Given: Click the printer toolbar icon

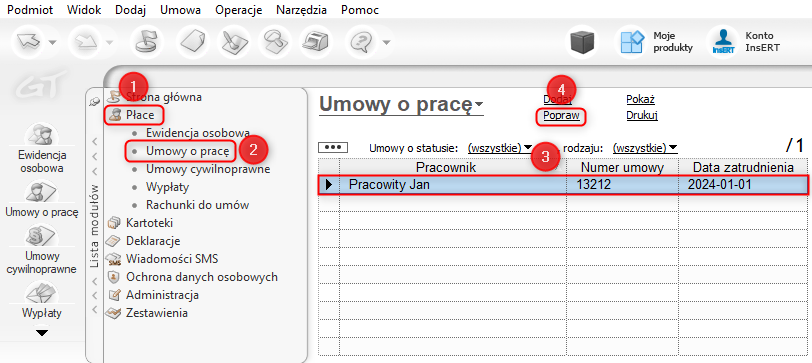Looking at the screenshot, I should (317, 42).
